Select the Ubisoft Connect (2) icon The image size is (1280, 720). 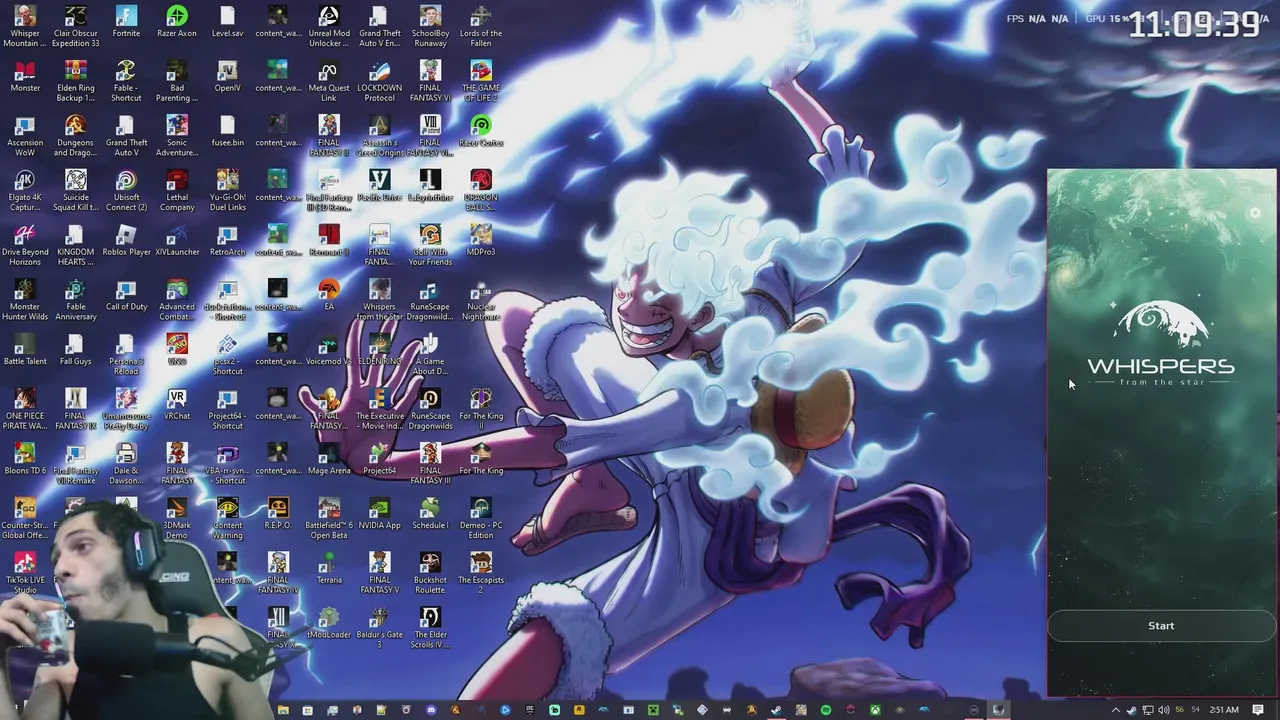click(x=126, y=190)
